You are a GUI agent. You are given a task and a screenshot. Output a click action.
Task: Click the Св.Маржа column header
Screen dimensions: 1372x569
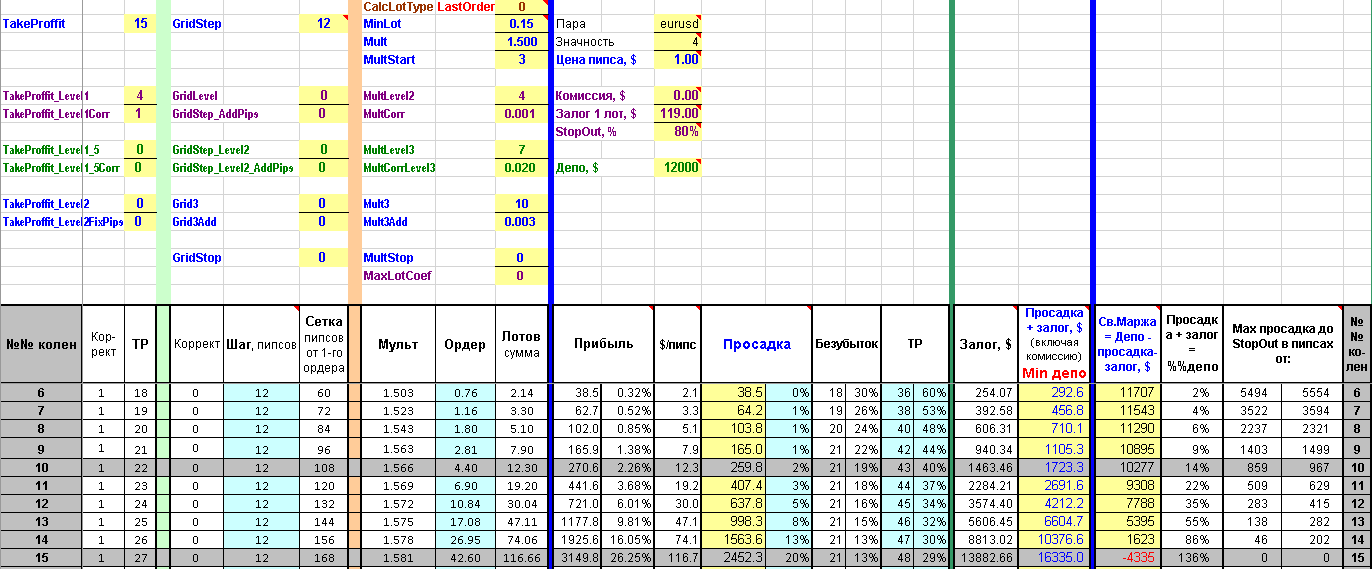(x=1127, y=344)
